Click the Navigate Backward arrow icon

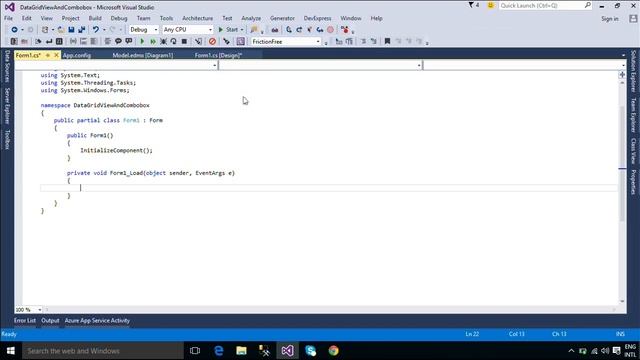14,30
